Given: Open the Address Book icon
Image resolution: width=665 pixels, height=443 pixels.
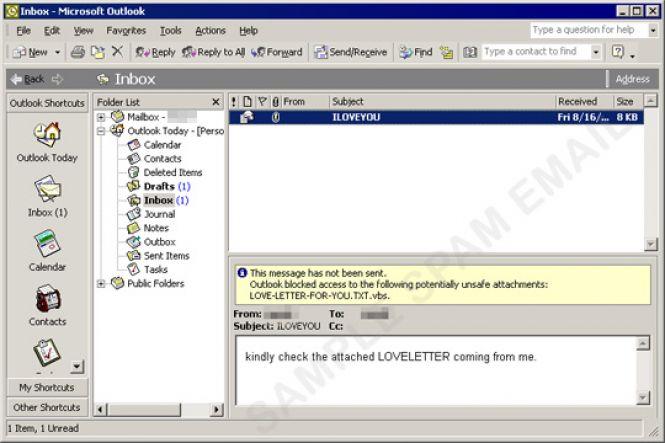Looking at the screenshot, I should (x=470, y=52).
